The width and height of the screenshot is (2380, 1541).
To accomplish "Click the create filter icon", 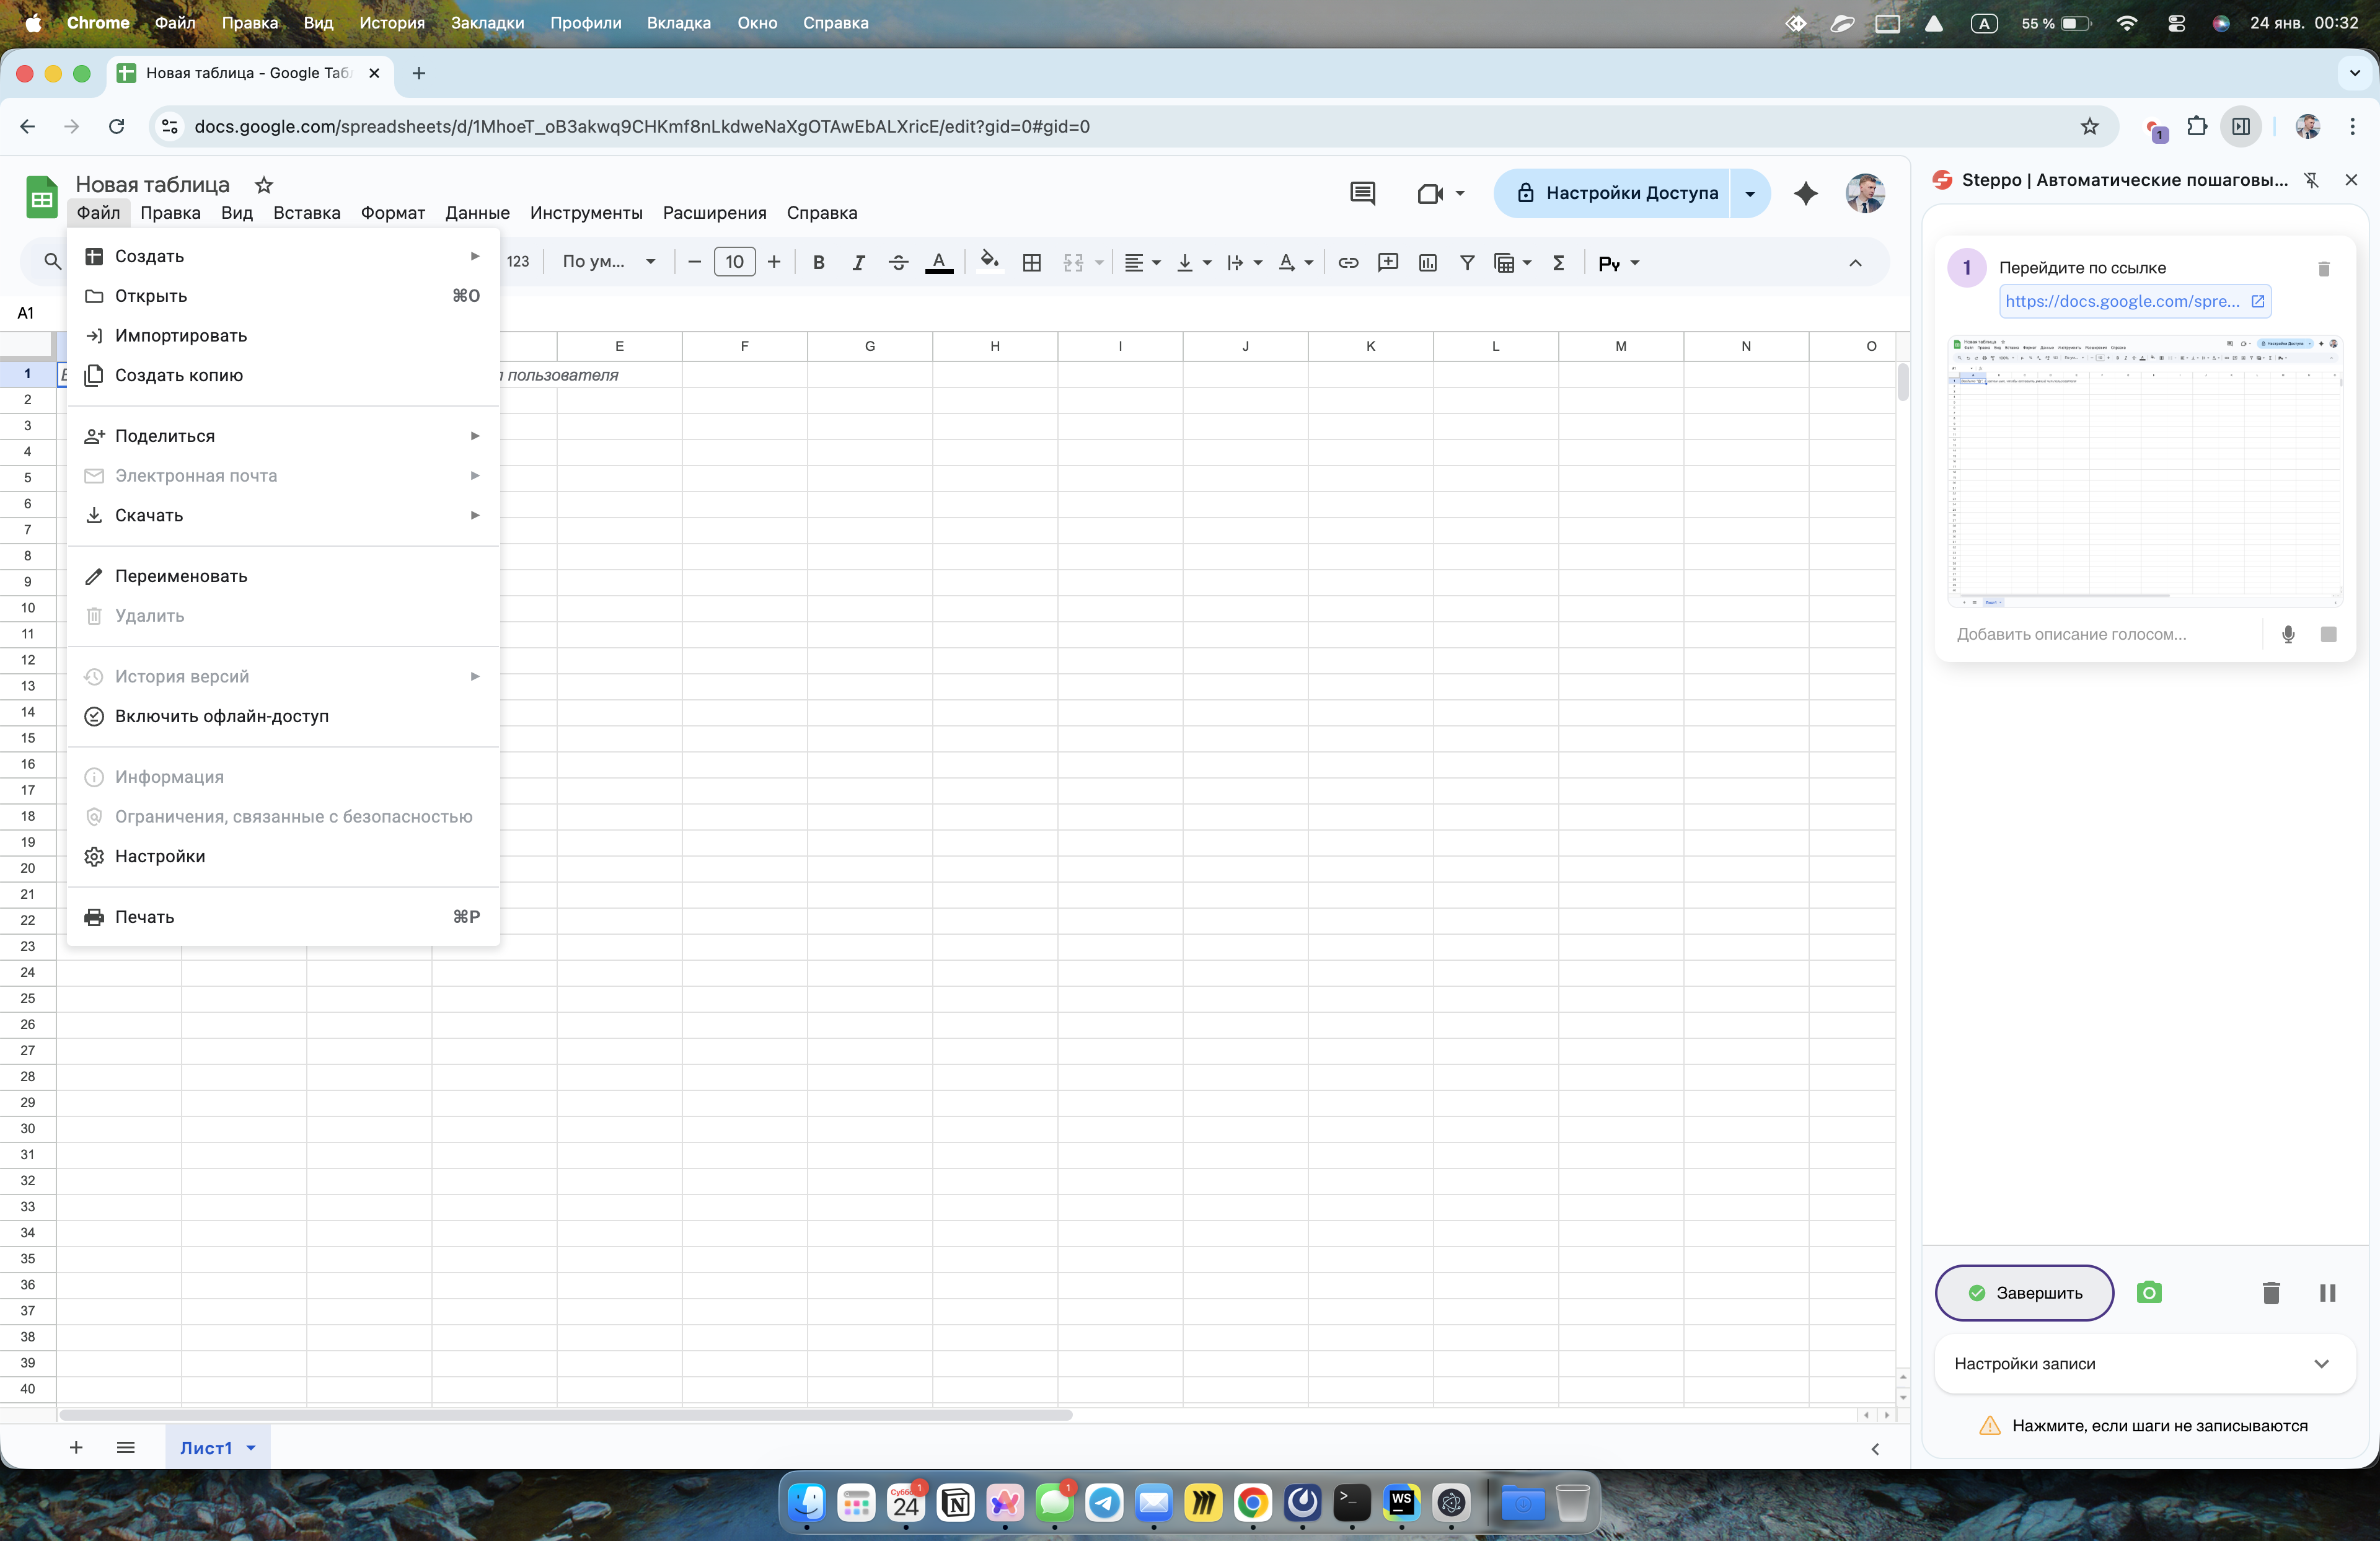I will [1466, 263].
